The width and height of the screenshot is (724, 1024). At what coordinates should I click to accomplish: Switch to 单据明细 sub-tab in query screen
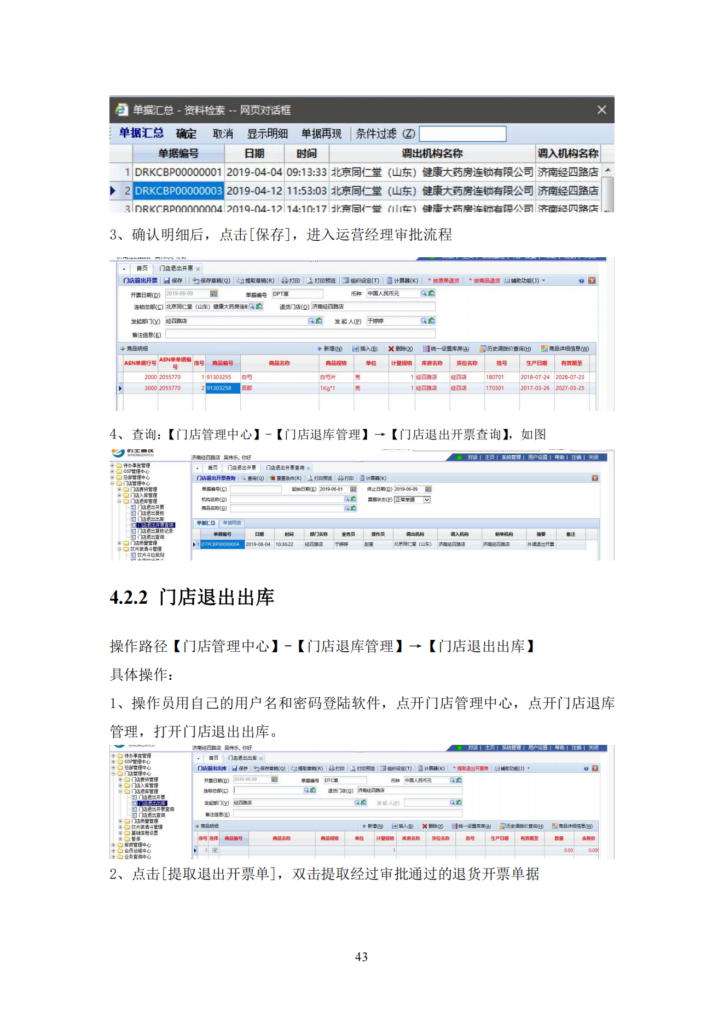(x=232, y=523)
